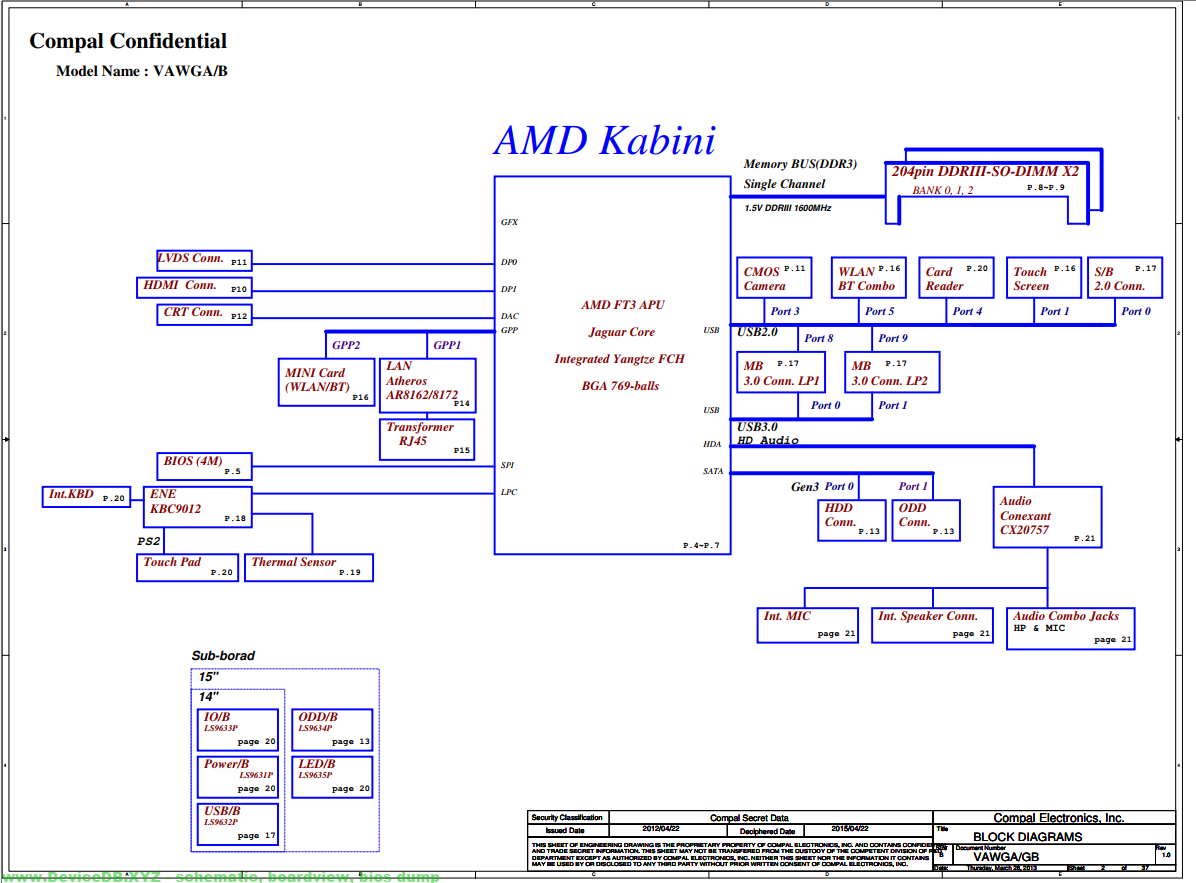1196x883 pixels.
Task: Click the AMD Kabini title text
Action: coord(605,140)
